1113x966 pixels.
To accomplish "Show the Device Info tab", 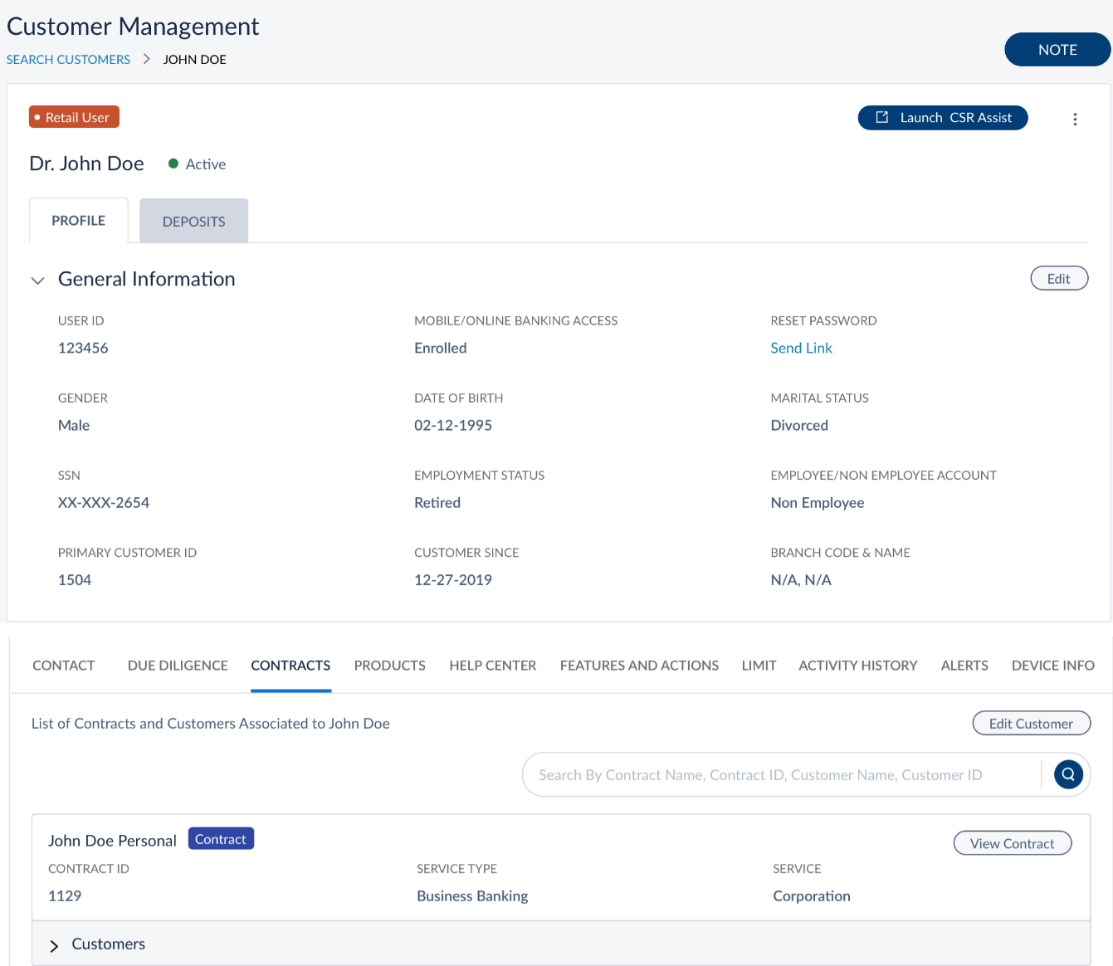I will 1052,665.
